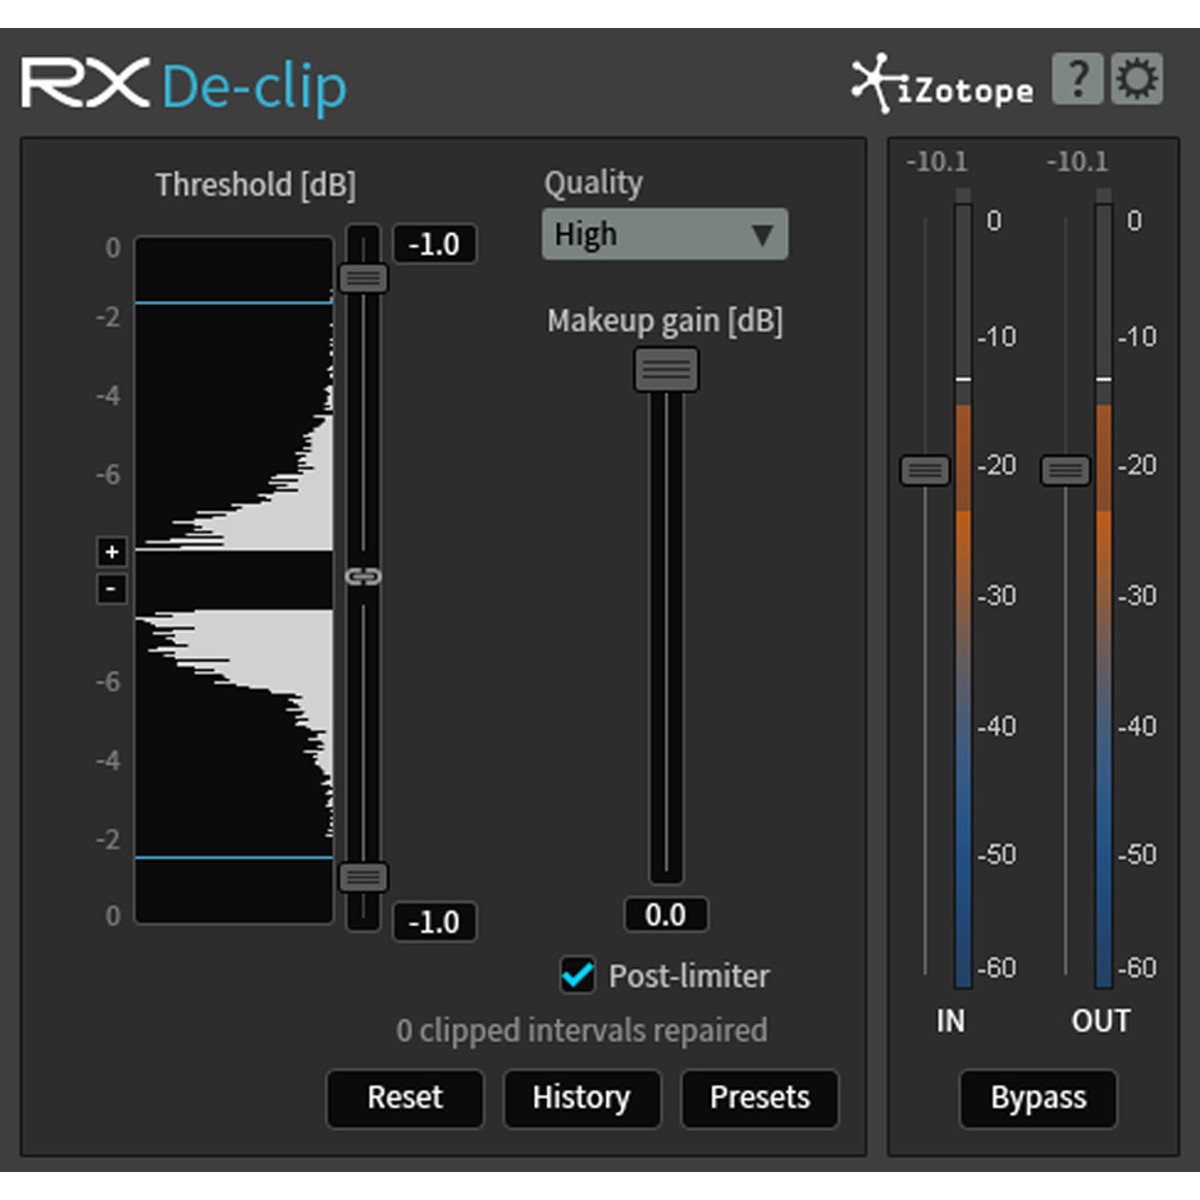Click the histogram zoom in plus button
This screenshot has height=1200, width=1200.
(x=112, y=551)
